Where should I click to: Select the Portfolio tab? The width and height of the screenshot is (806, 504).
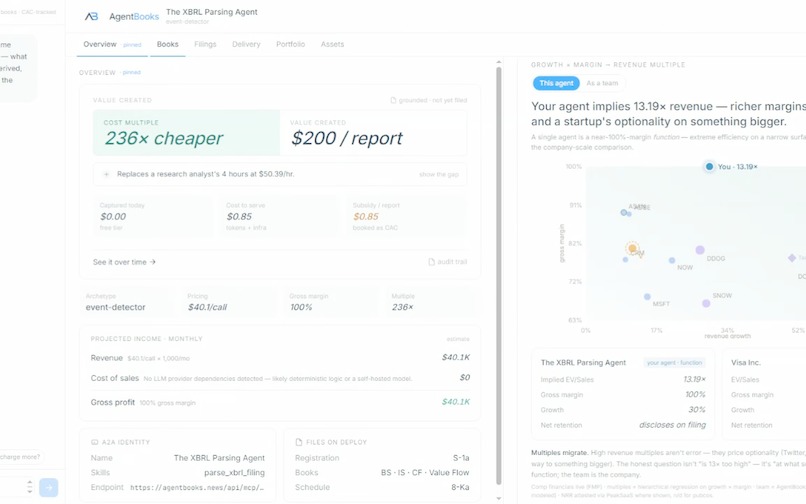[290, 44]
